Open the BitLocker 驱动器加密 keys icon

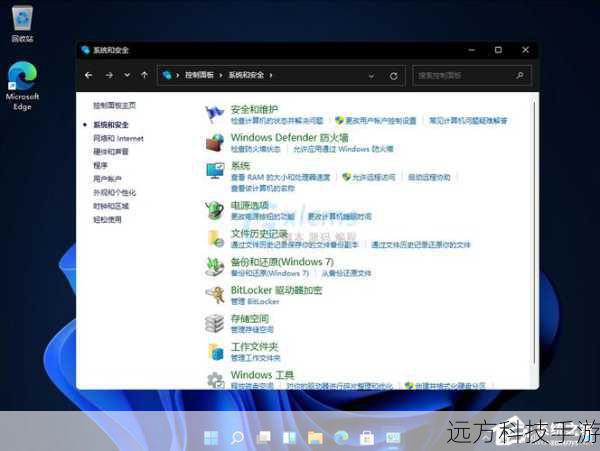point(215,295)
